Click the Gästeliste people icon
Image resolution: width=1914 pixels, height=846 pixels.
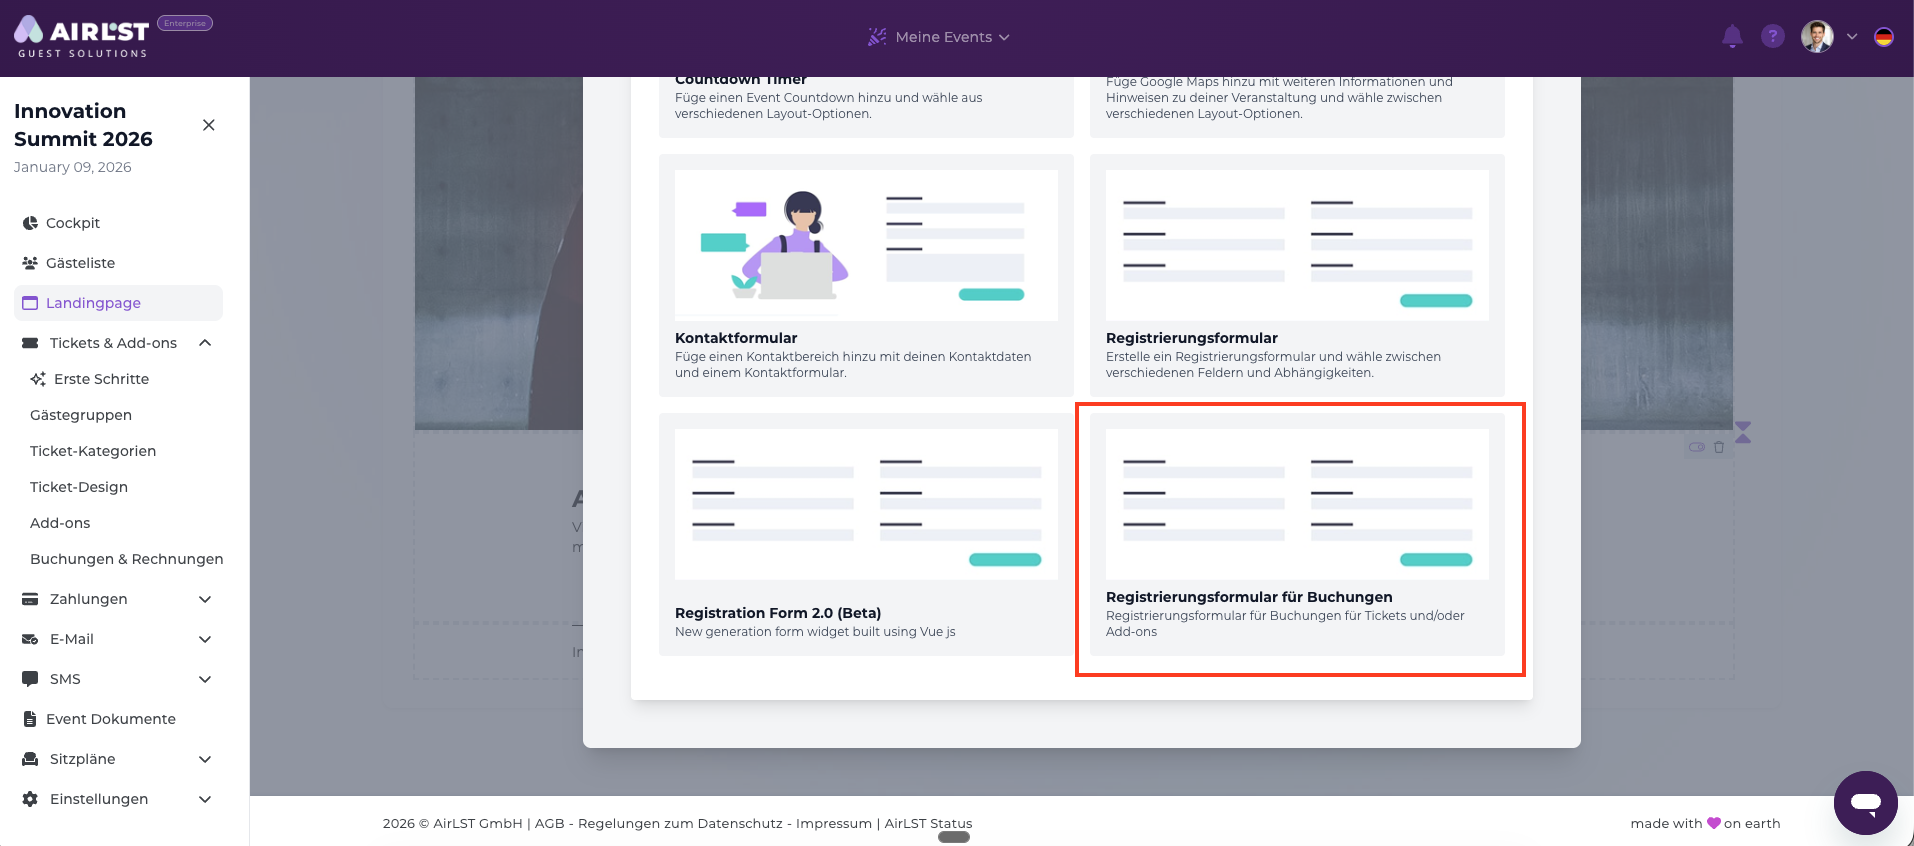click(30, 263)
